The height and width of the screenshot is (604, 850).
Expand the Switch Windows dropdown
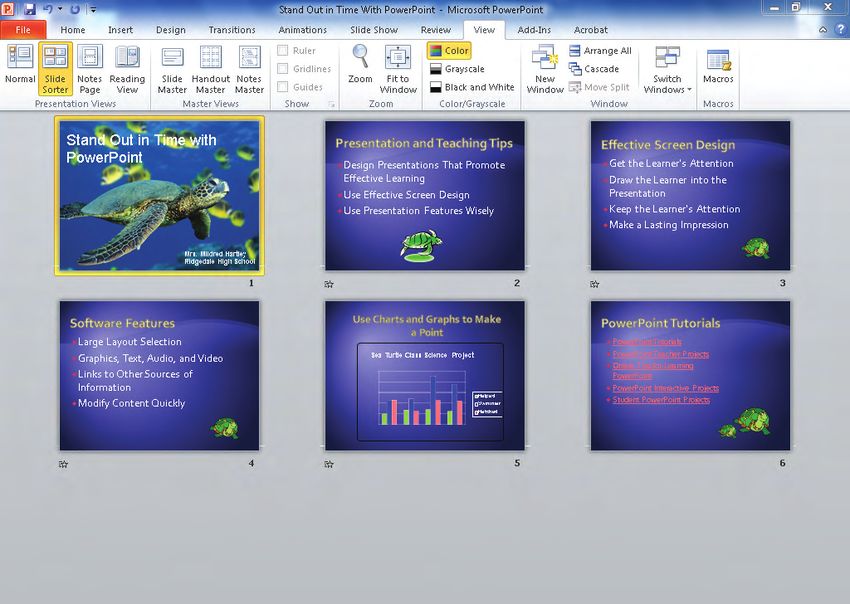(667, 69)
